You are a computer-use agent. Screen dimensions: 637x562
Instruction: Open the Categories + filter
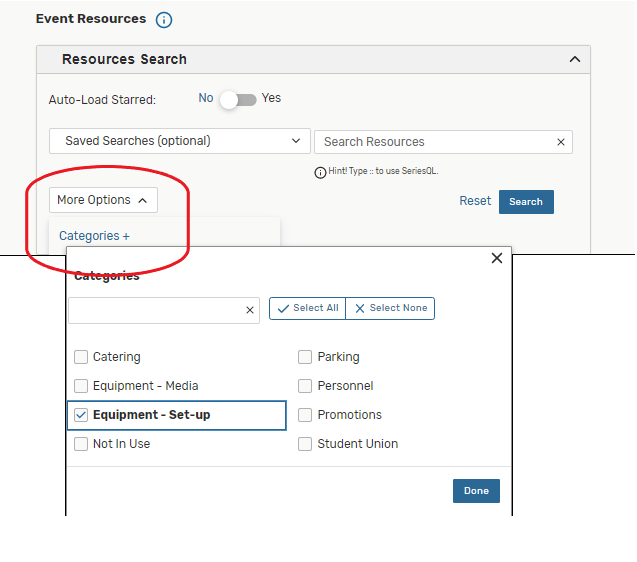[x=94, y=236]
